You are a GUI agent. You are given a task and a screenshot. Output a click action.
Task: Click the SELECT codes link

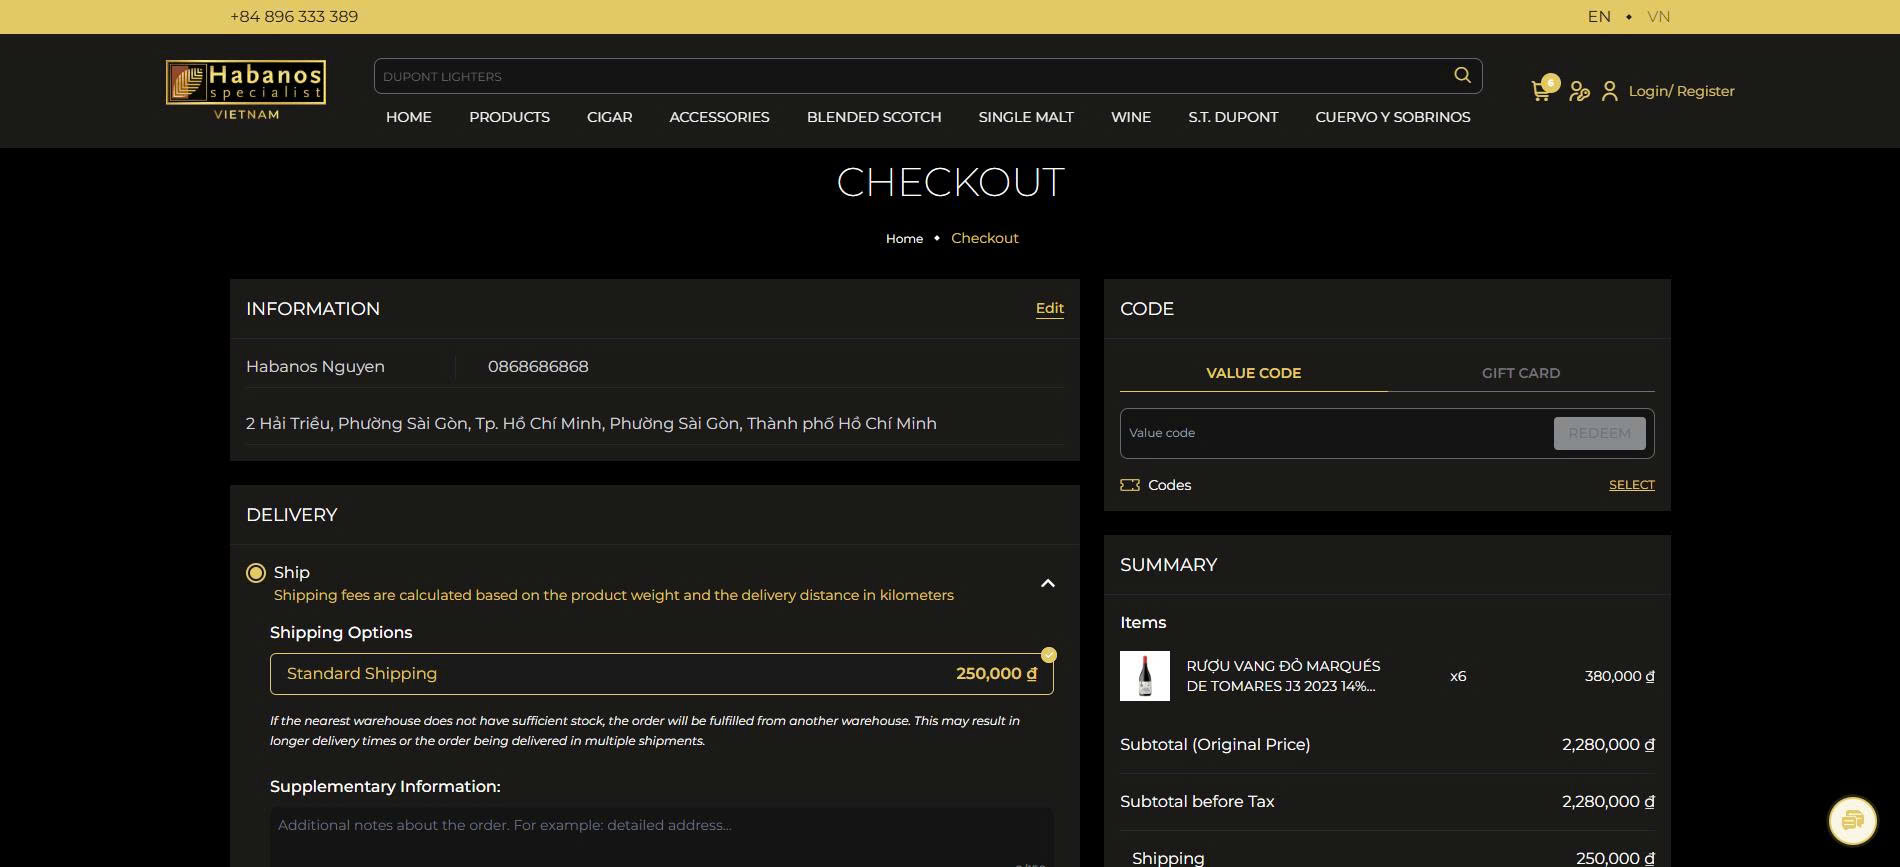click(x=1632, y=485)
